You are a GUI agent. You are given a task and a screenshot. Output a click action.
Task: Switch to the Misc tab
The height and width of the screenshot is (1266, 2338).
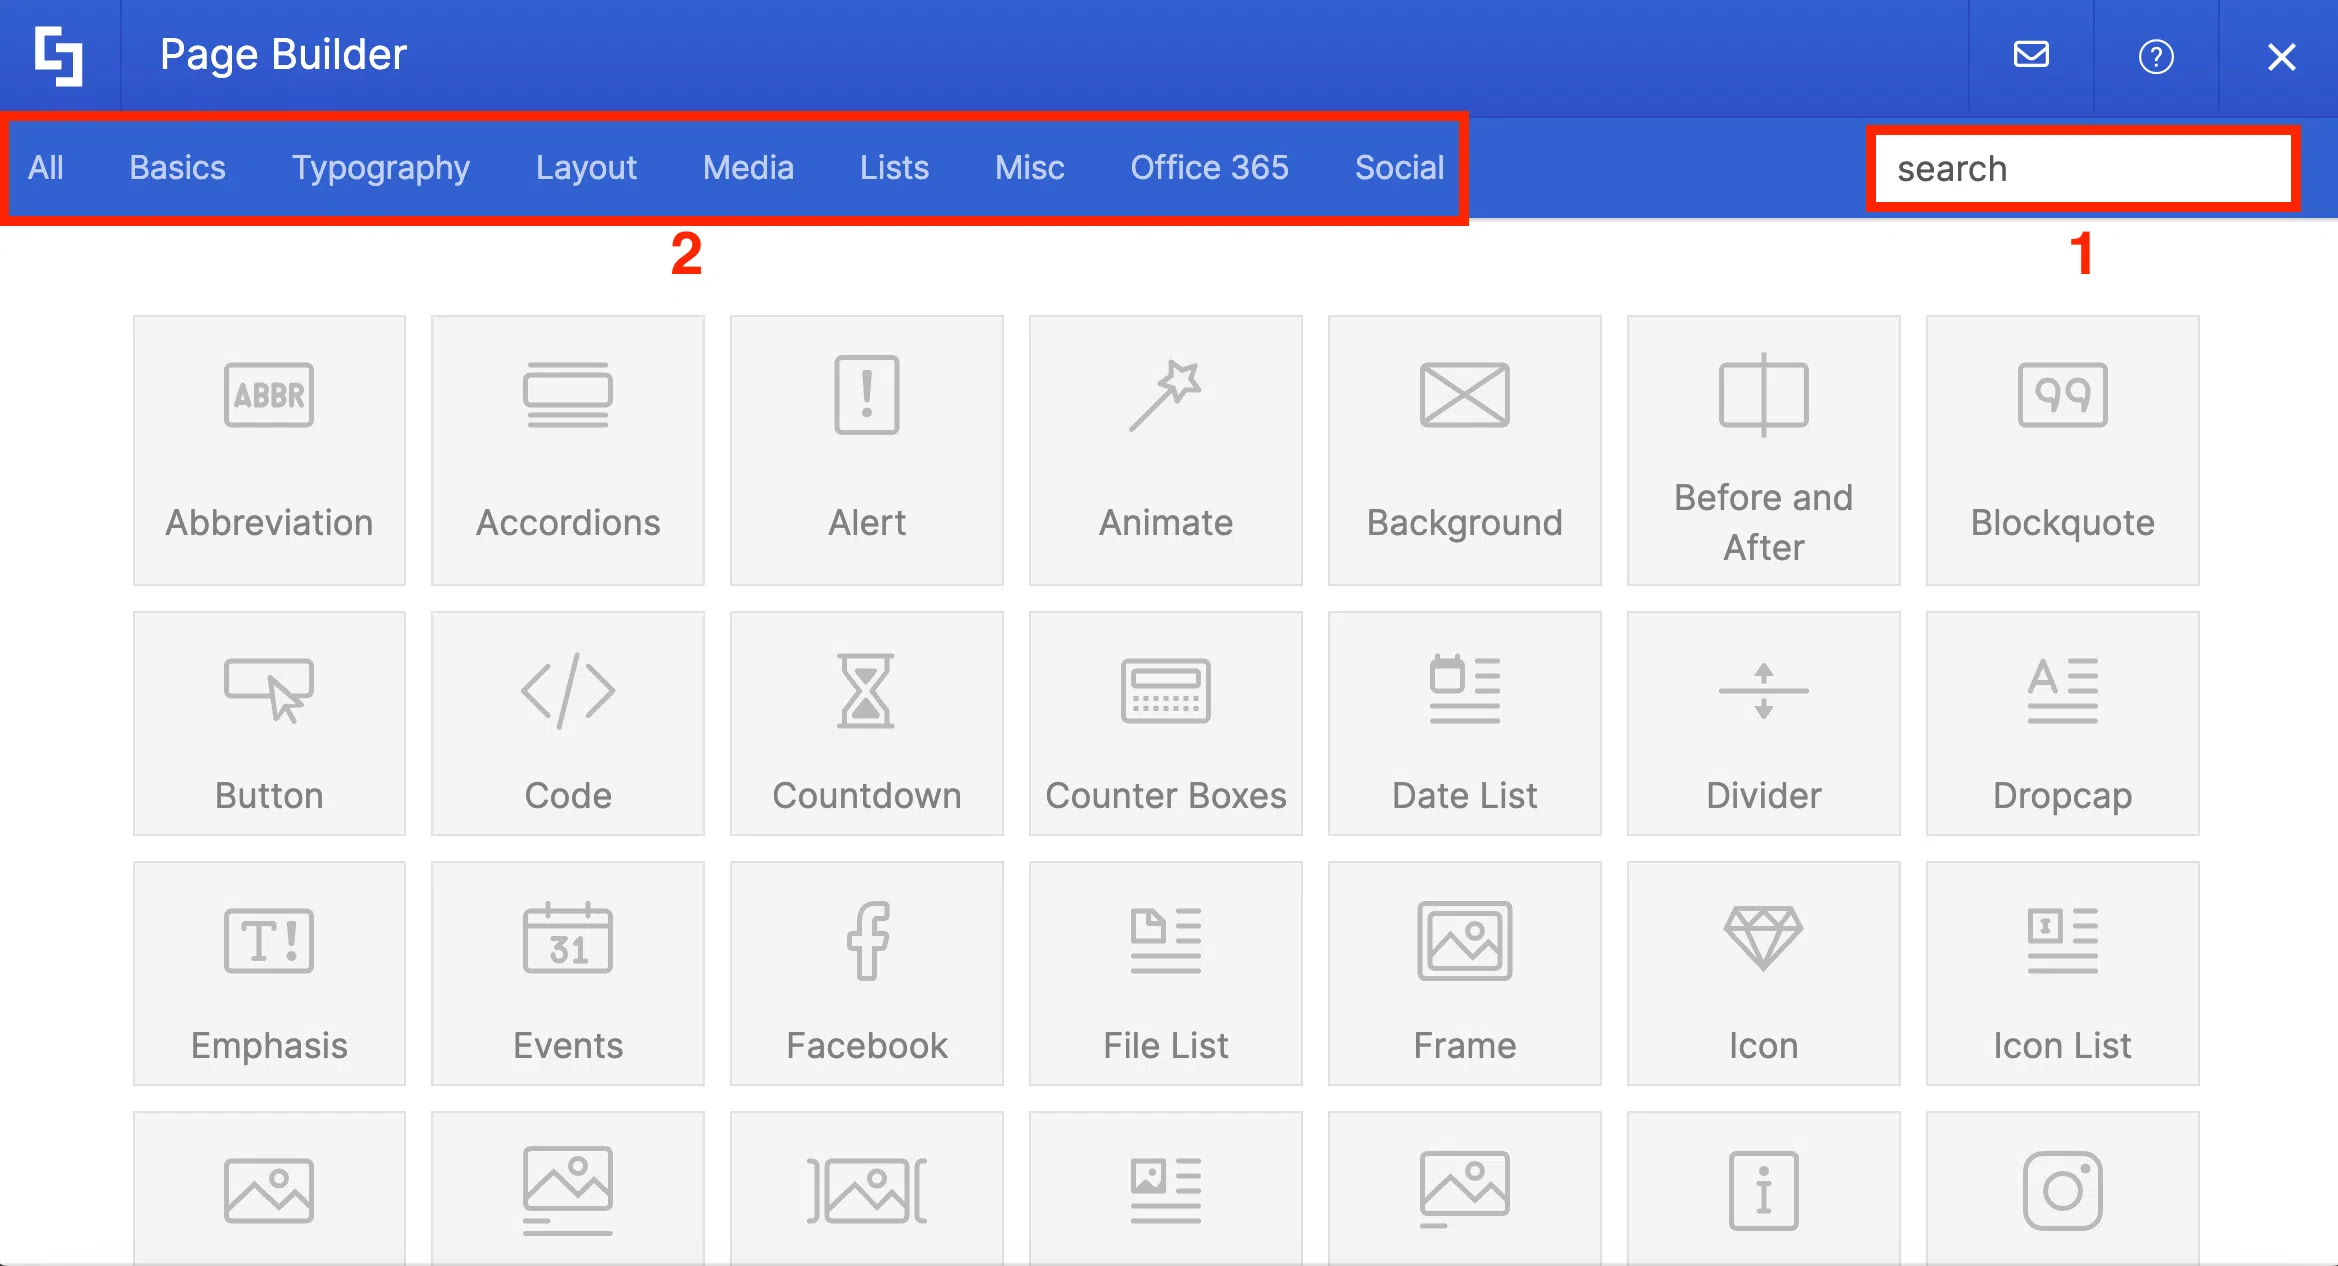pyautogui.click(x=1029, y=167)
